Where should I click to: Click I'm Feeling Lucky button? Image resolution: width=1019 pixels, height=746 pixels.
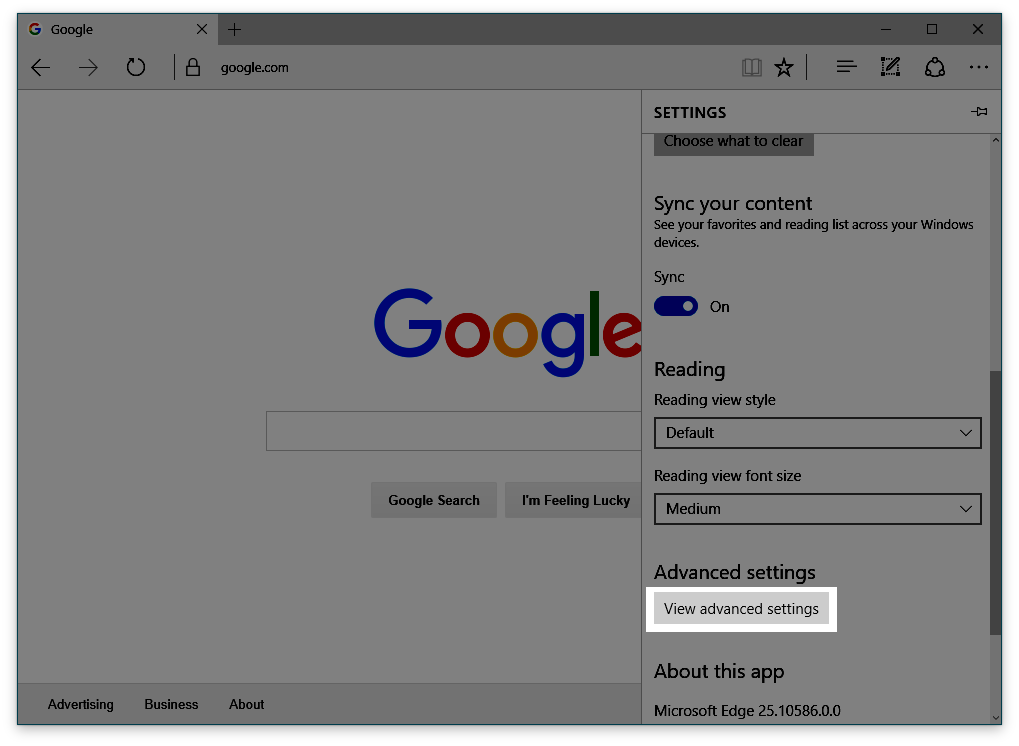point(575,500)
